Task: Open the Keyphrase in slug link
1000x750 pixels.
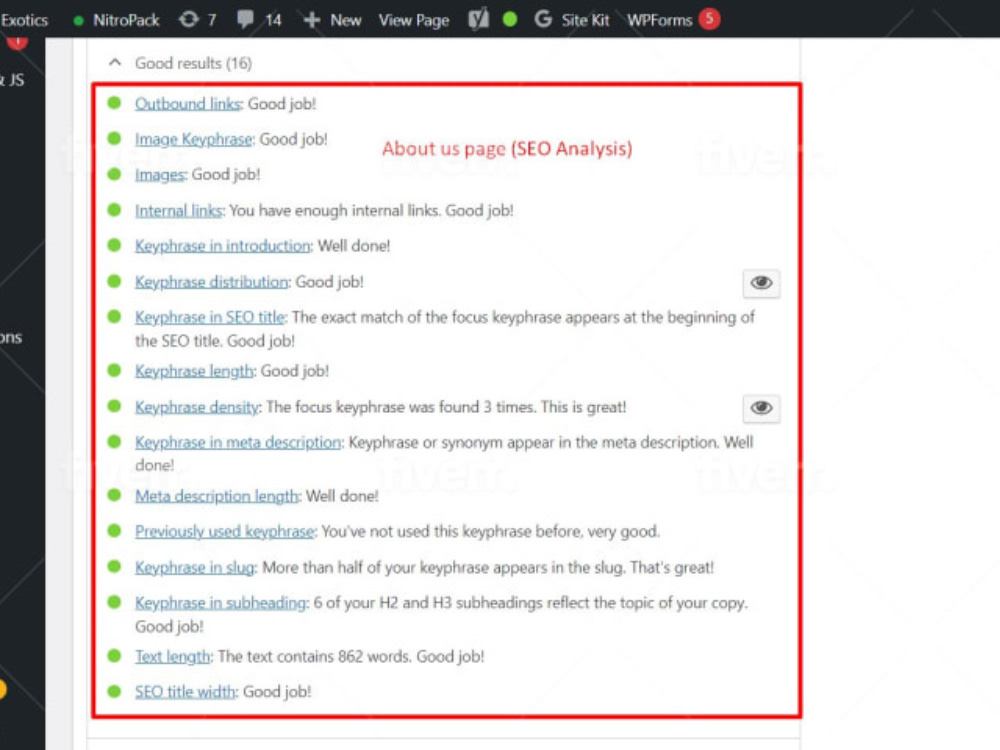Action: 195,567
